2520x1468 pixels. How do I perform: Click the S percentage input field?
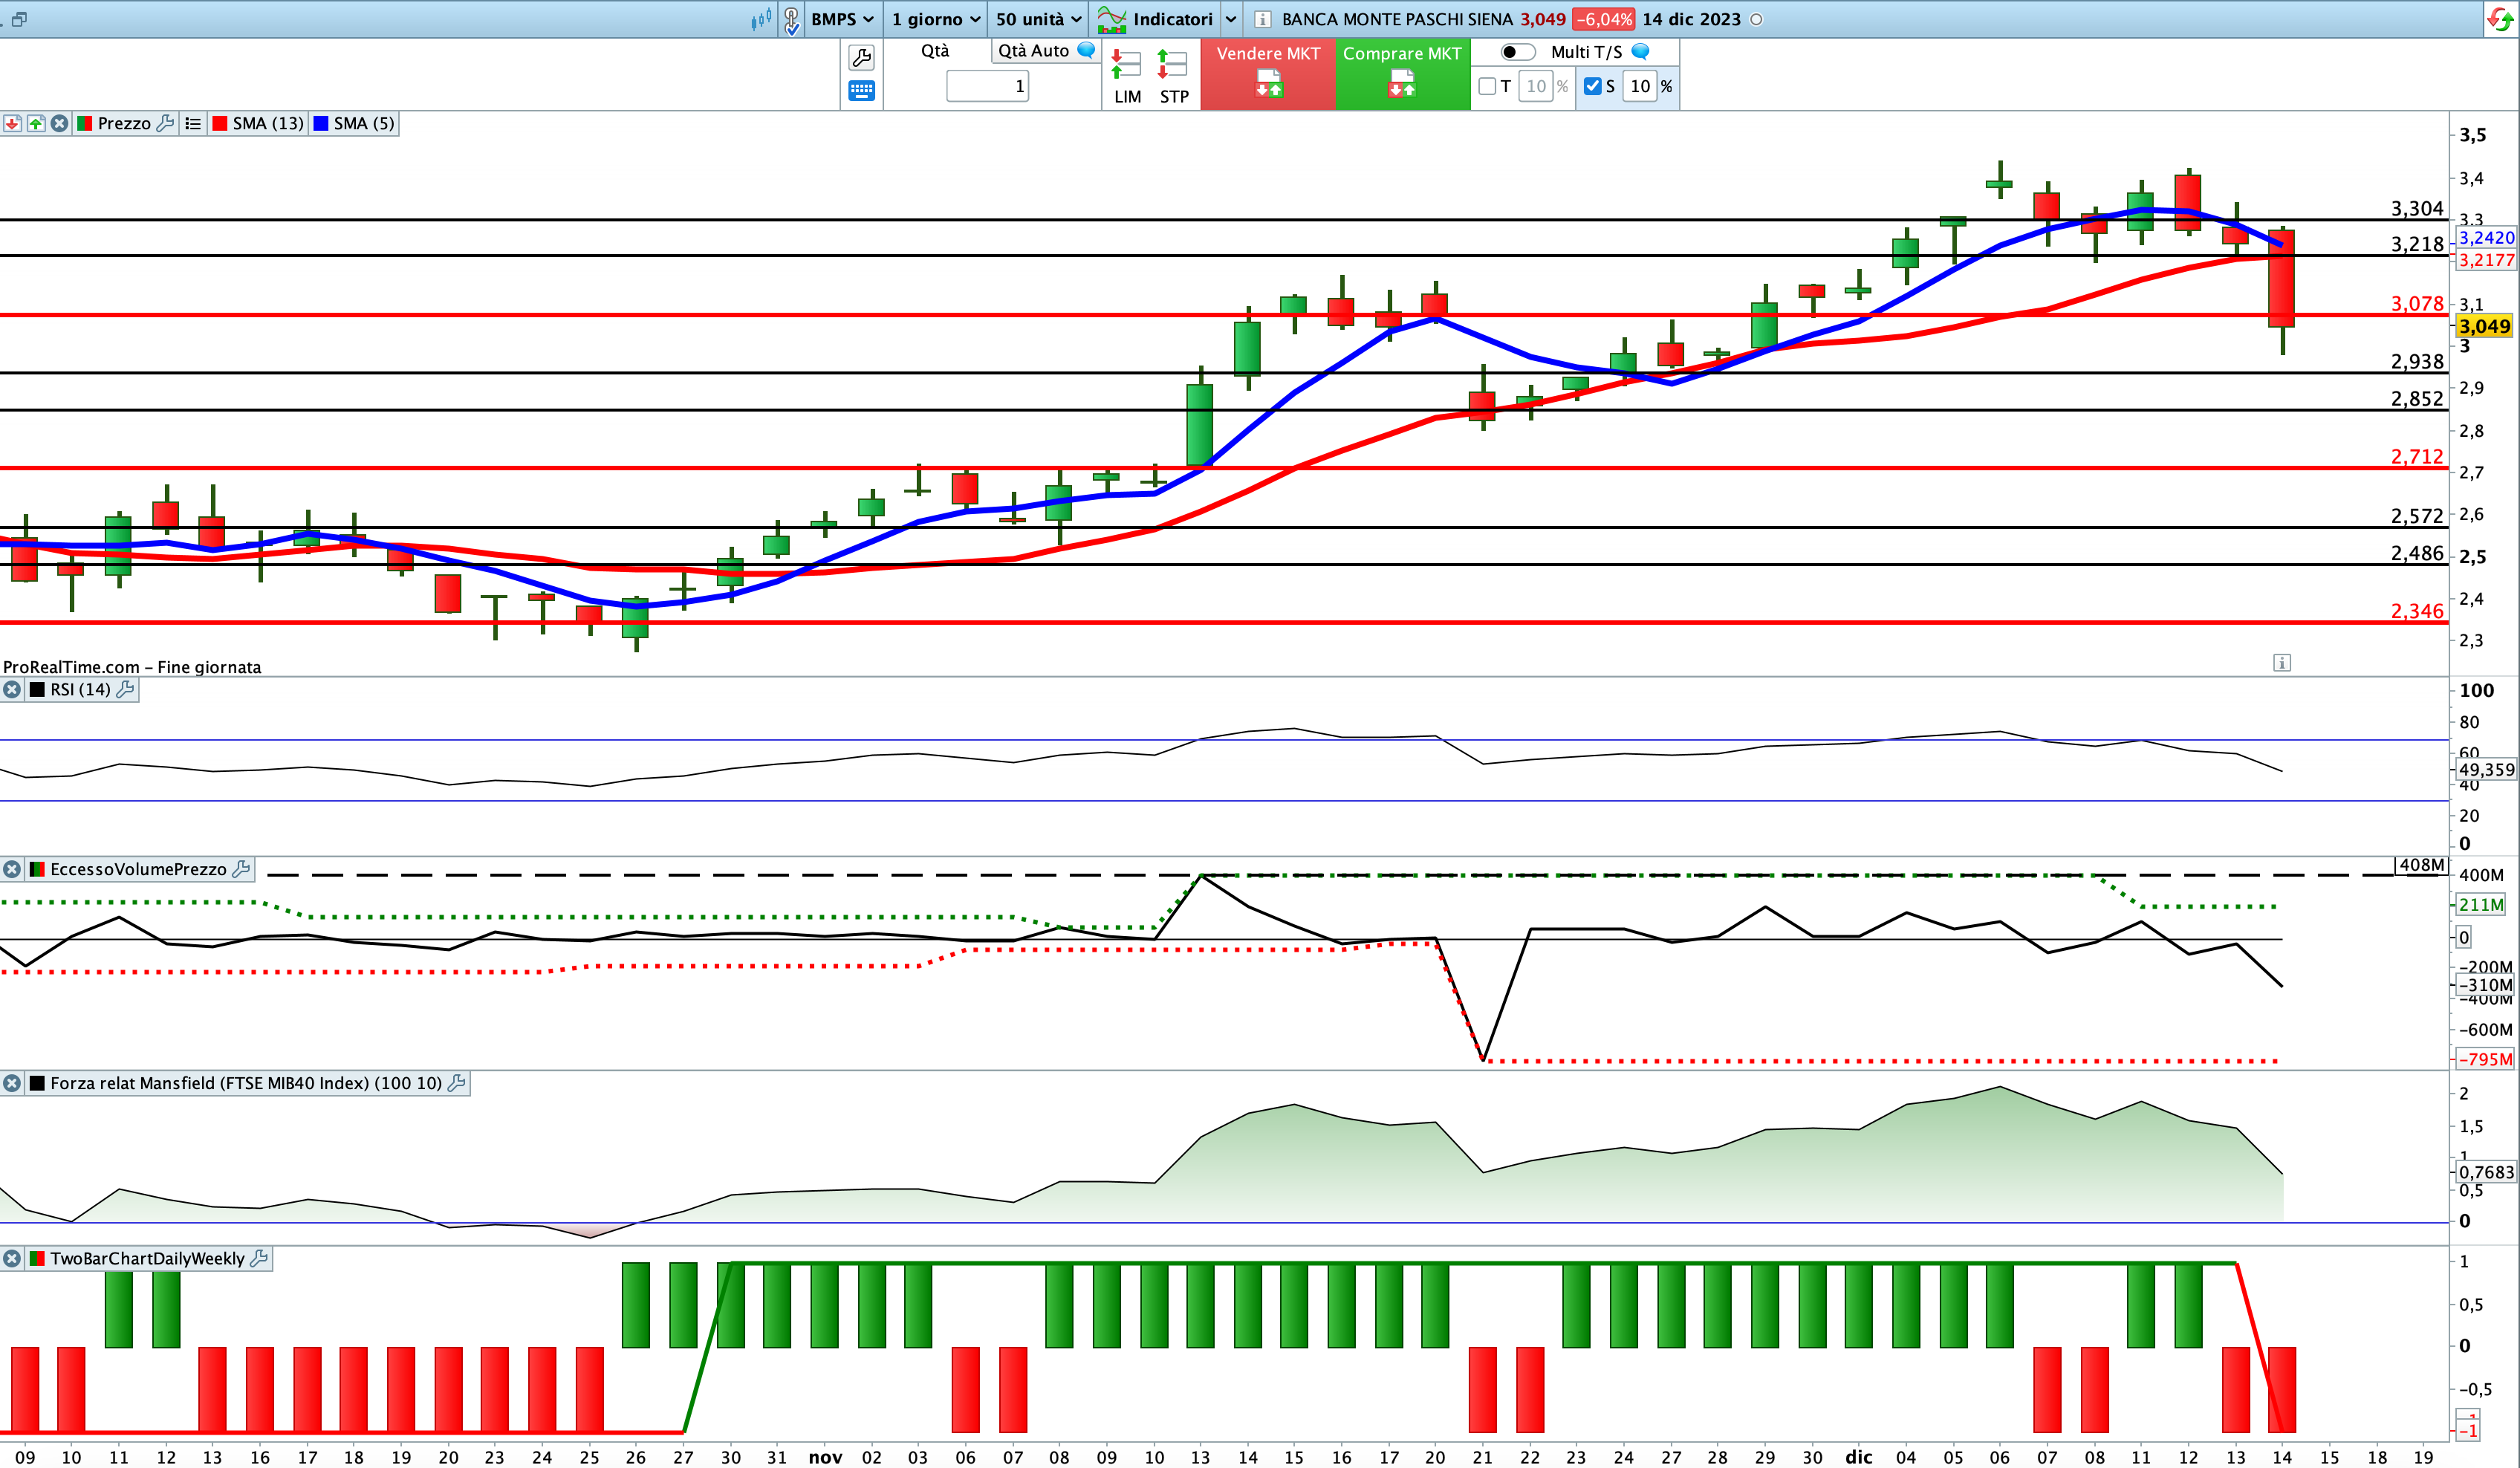coord(1640,86)
